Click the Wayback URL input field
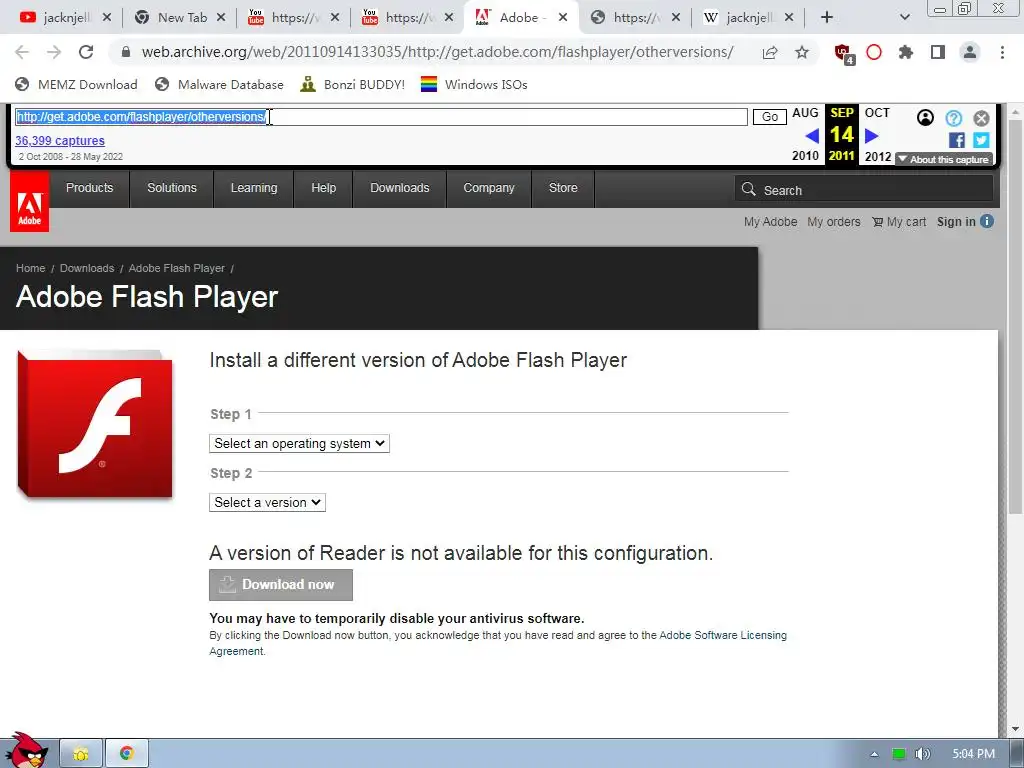 click(381, 117)
